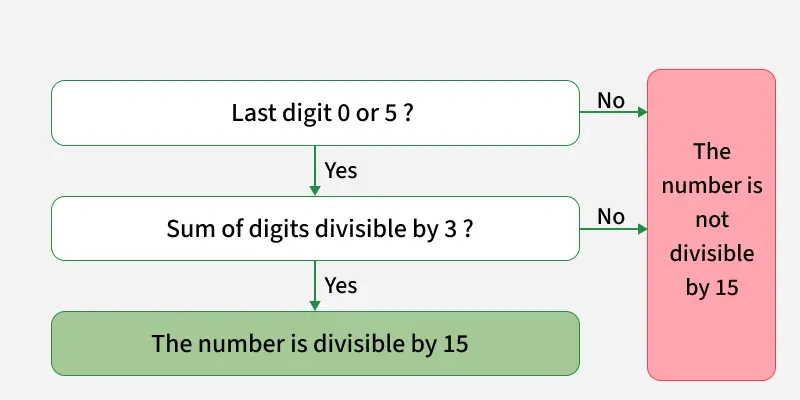This screenshot has width=800, height=400.
Task: Click the 'No' label beside Sum of digits box
Action: [x=612, y=216]
